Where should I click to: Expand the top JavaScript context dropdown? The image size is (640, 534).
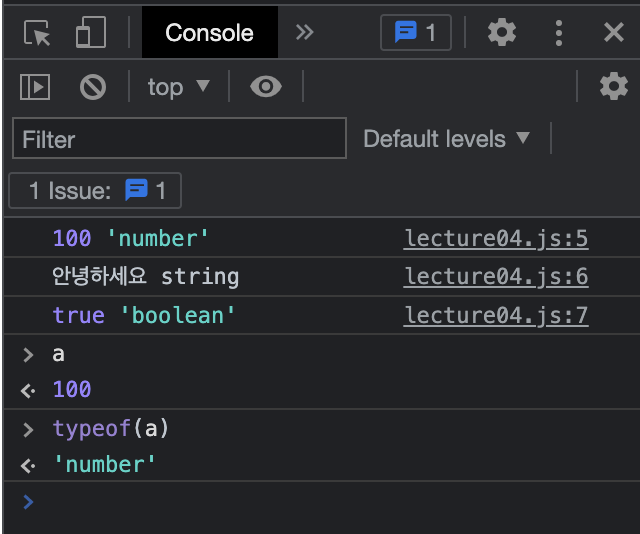[x=179, y=87]
